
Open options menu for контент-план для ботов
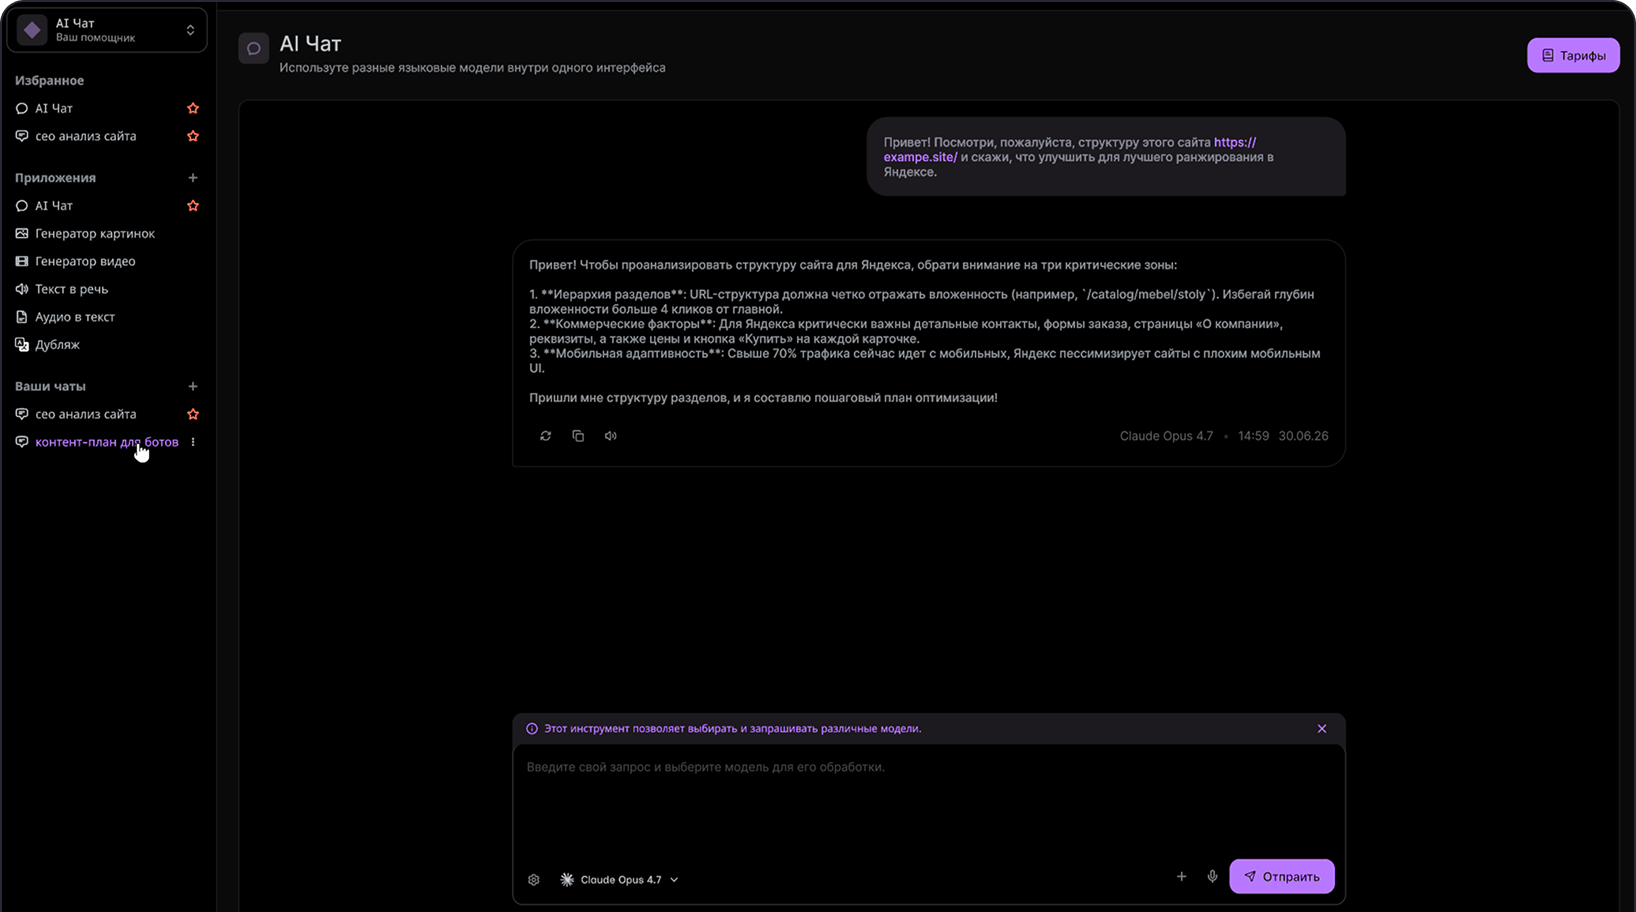coord(193,442)
